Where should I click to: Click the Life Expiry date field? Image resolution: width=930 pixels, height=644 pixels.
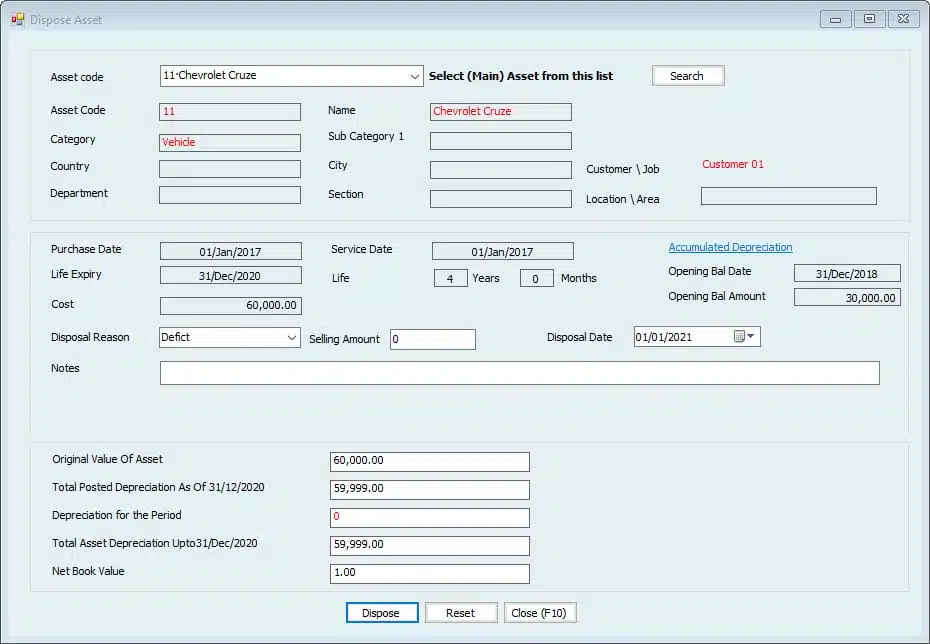[231, 275]
